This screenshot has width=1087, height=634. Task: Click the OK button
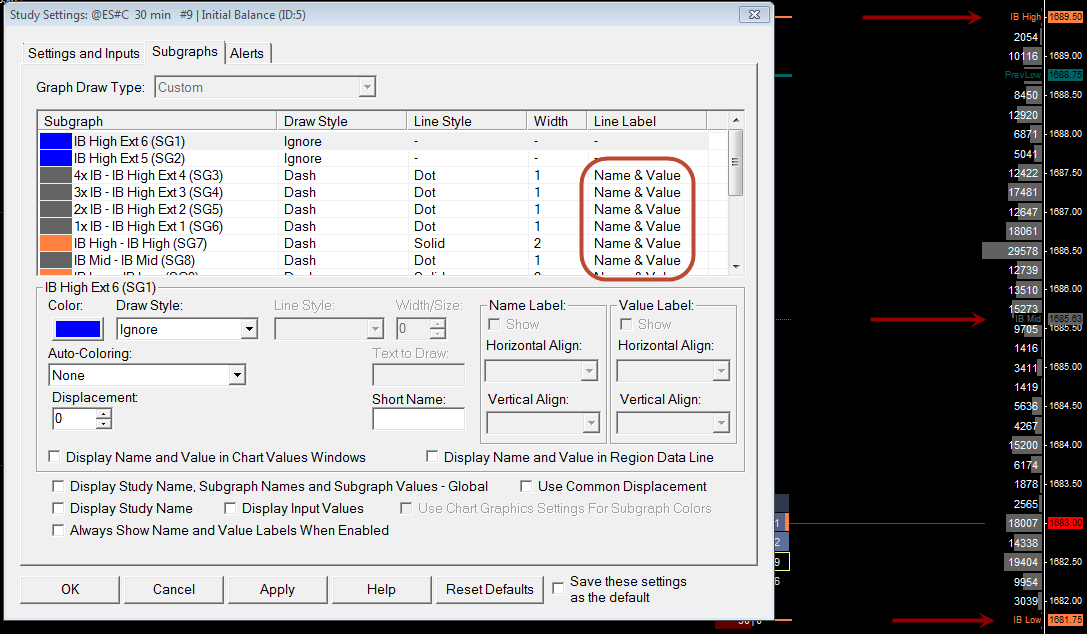point(70,590)
